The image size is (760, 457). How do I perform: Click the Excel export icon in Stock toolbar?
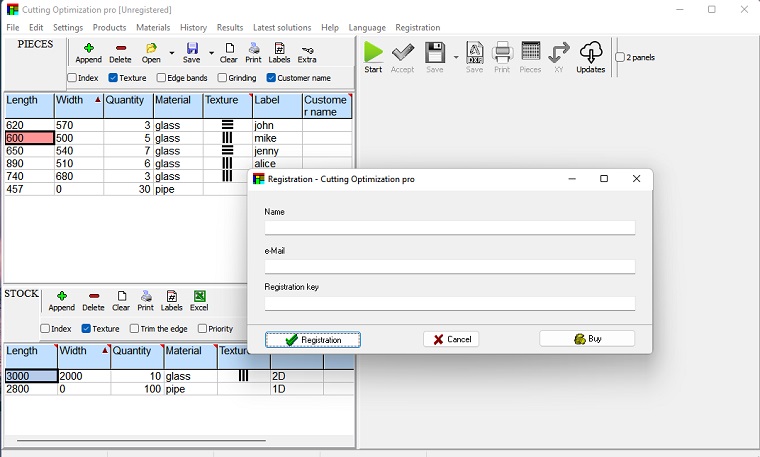coord(200,300)
